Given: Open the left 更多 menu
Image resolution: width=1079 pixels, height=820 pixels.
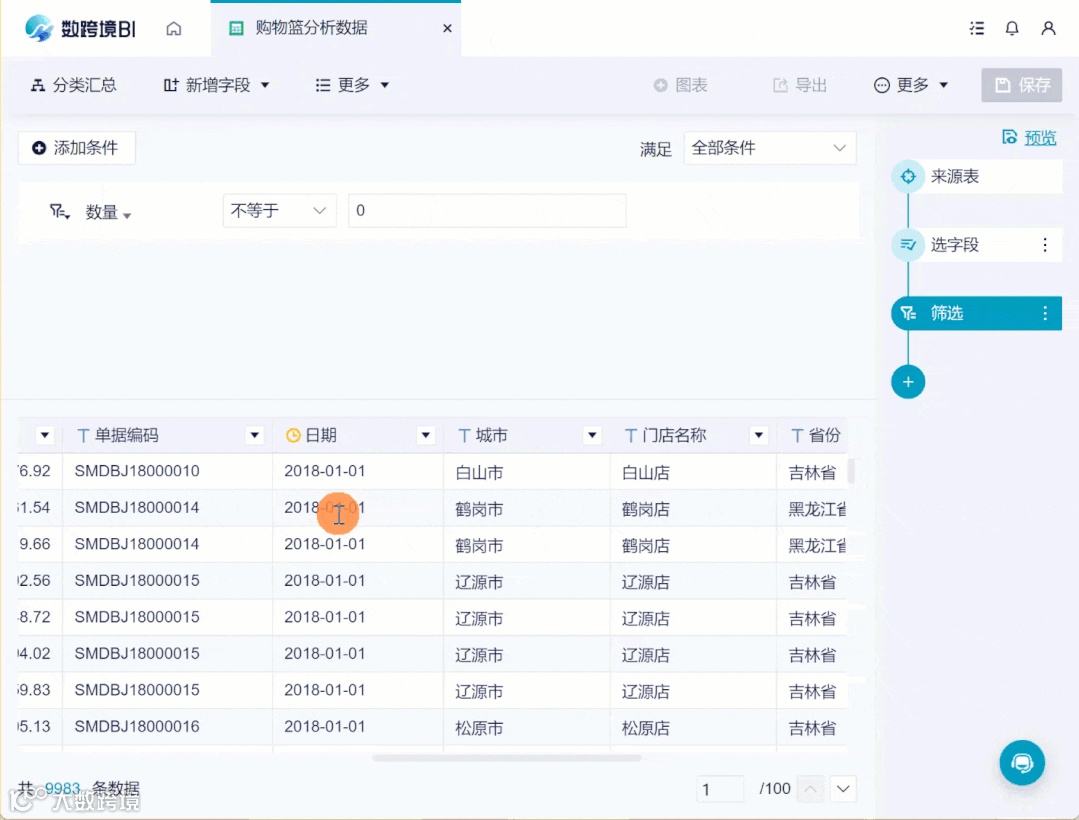Looking at the screenshot, I should coord(352,85).
